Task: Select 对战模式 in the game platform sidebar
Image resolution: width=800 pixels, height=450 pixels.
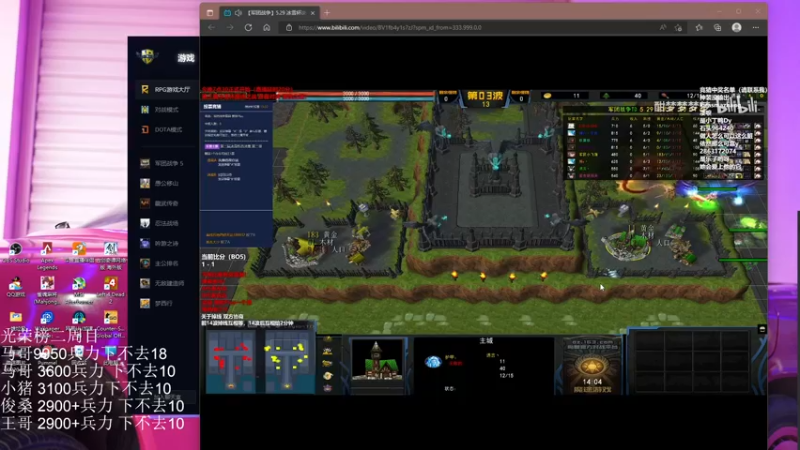Action: tap(167, 110)
